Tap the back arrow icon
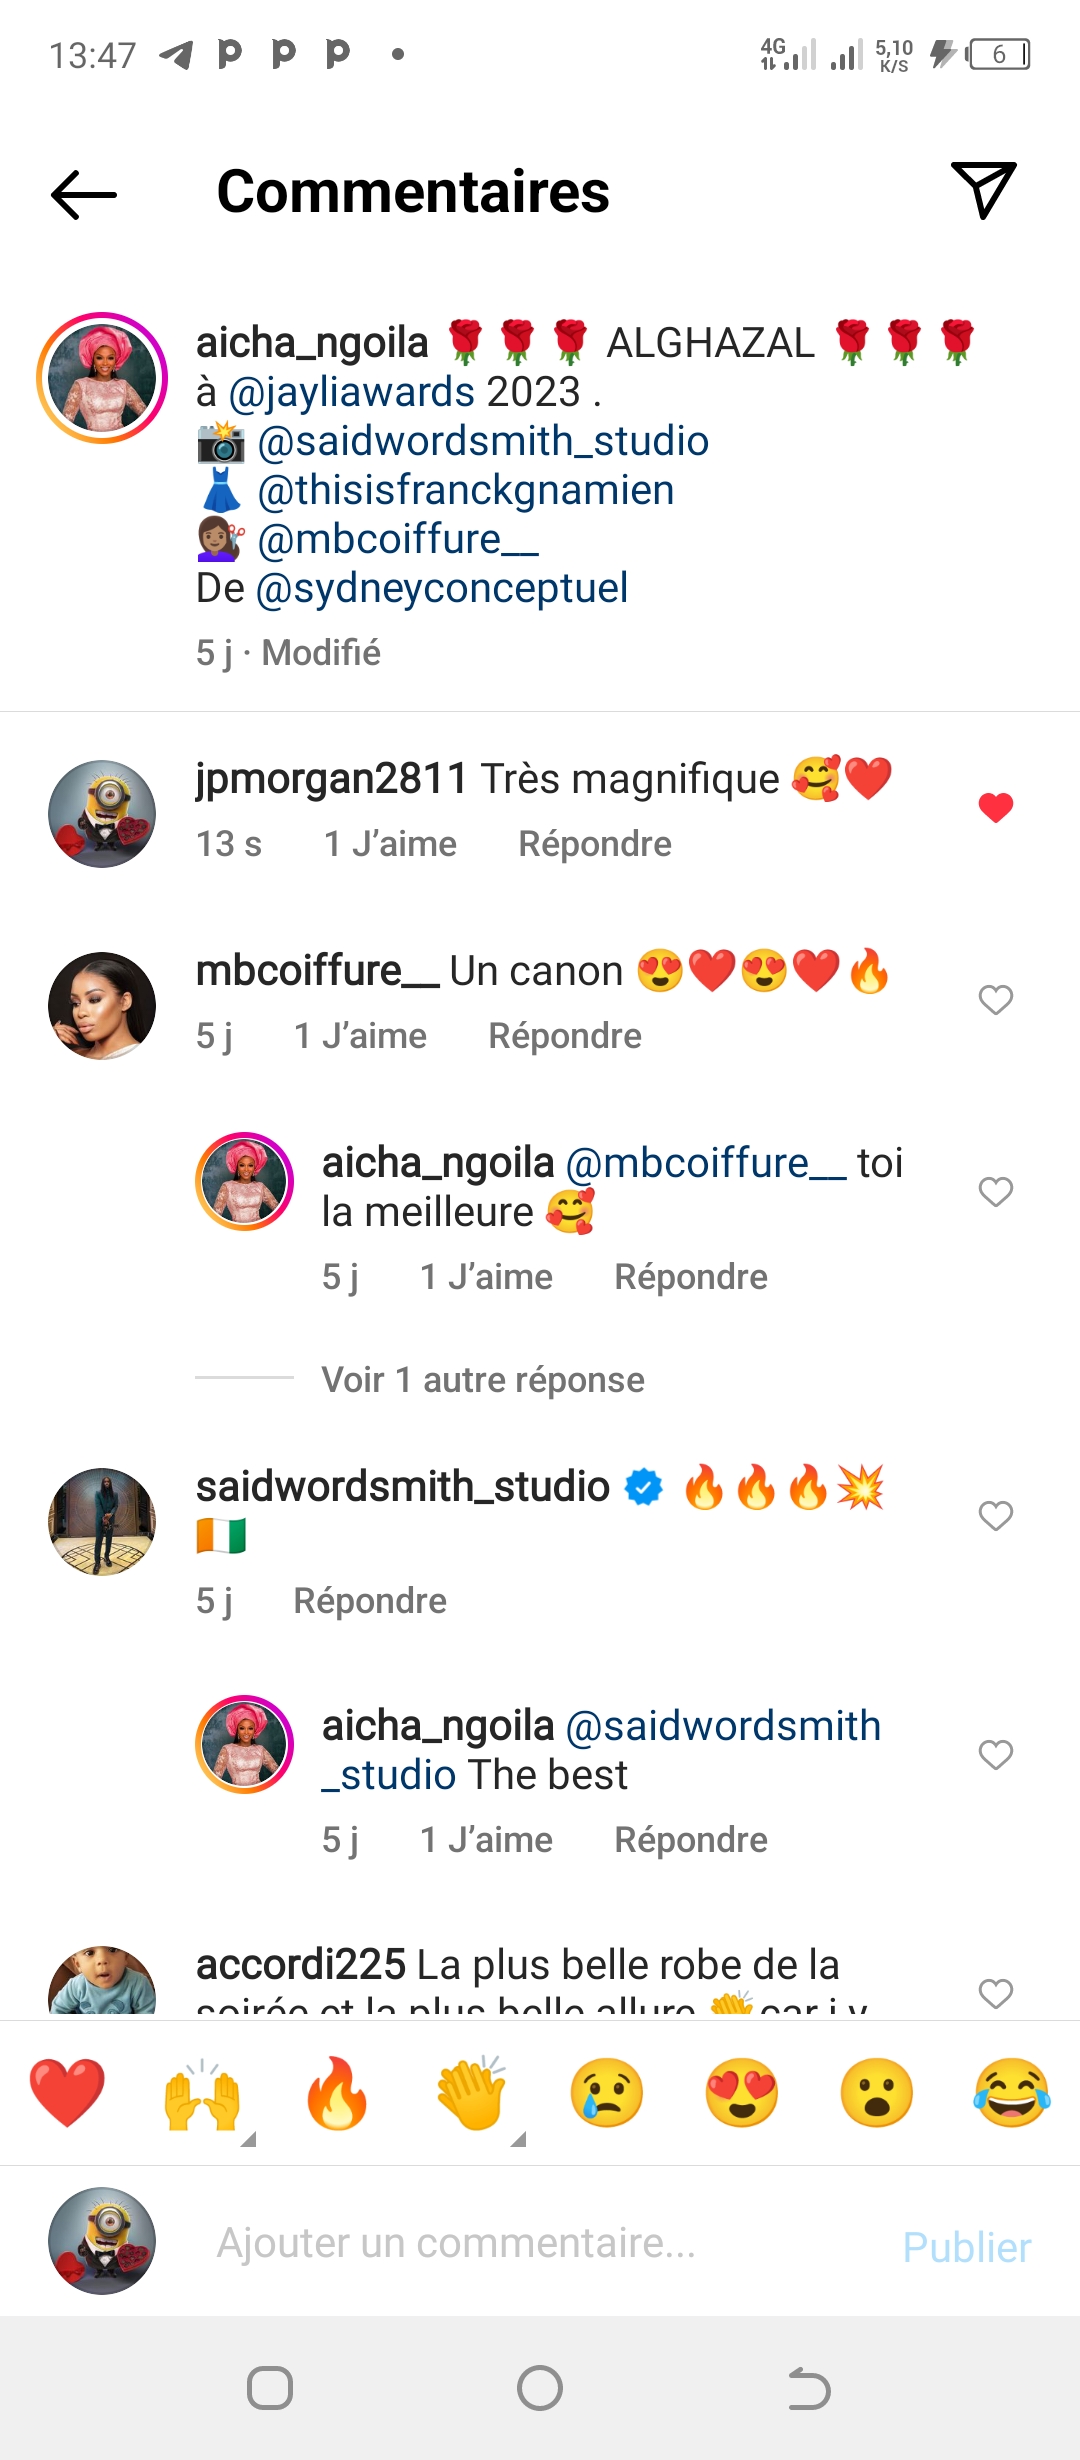This screenshot has height=2460, width=1080. point(84,193)
